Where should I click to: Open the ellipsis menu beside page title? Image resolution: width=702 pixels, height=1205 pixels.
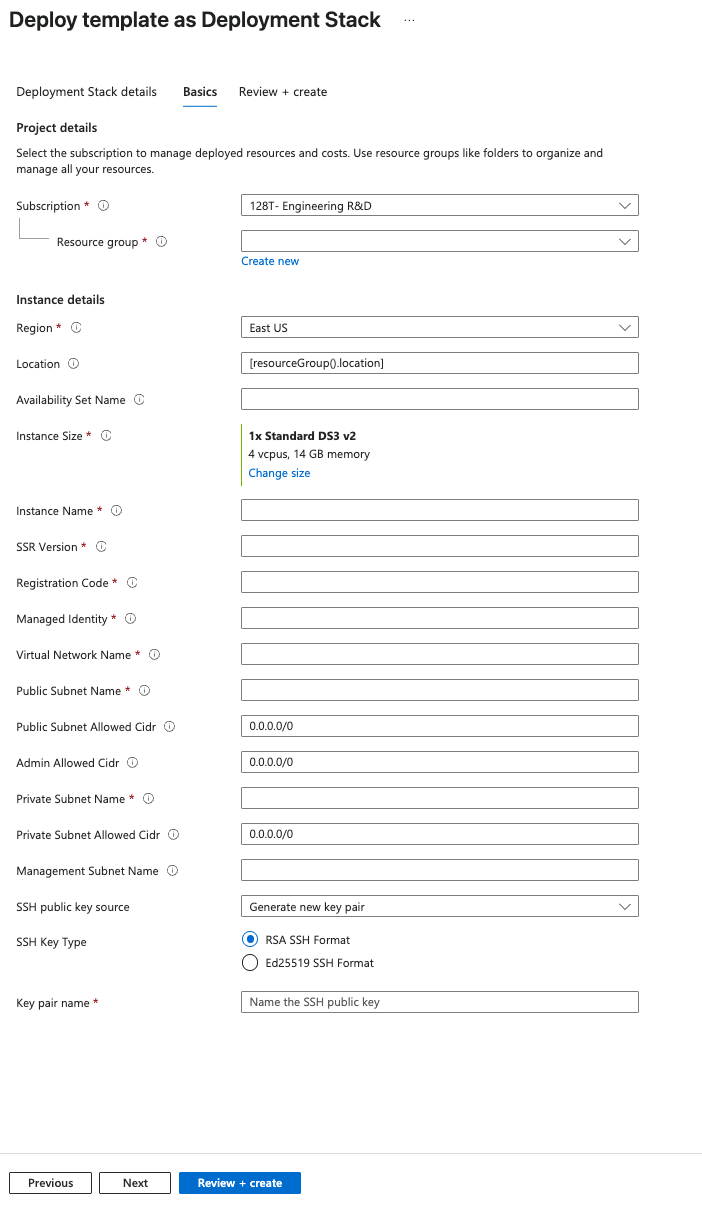tap(409, 20)
